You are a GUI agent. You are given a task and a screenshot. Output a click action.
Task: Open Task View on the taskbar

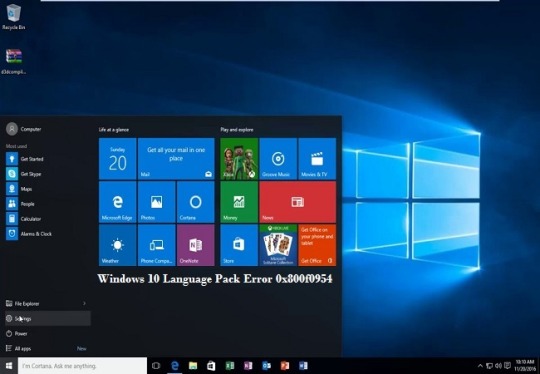point(156,366)
